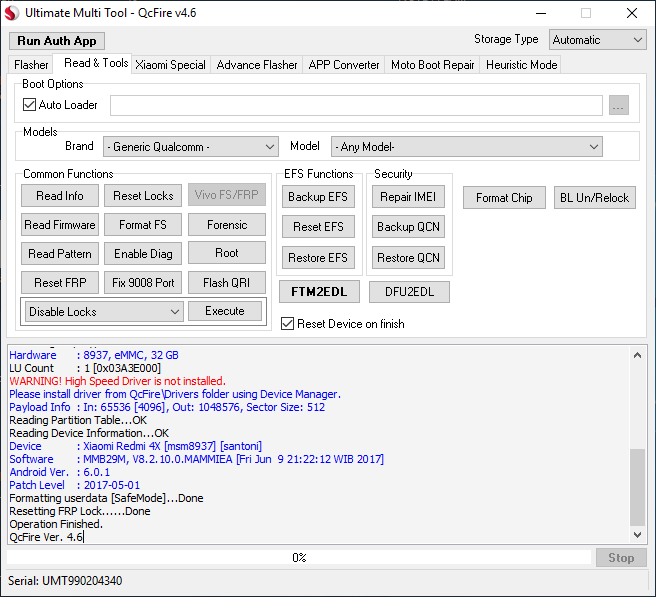Click the 'Android Ver. : 6.0.1' log line
656x597 pixels.
pyautogui.click(x=59, y=472)
